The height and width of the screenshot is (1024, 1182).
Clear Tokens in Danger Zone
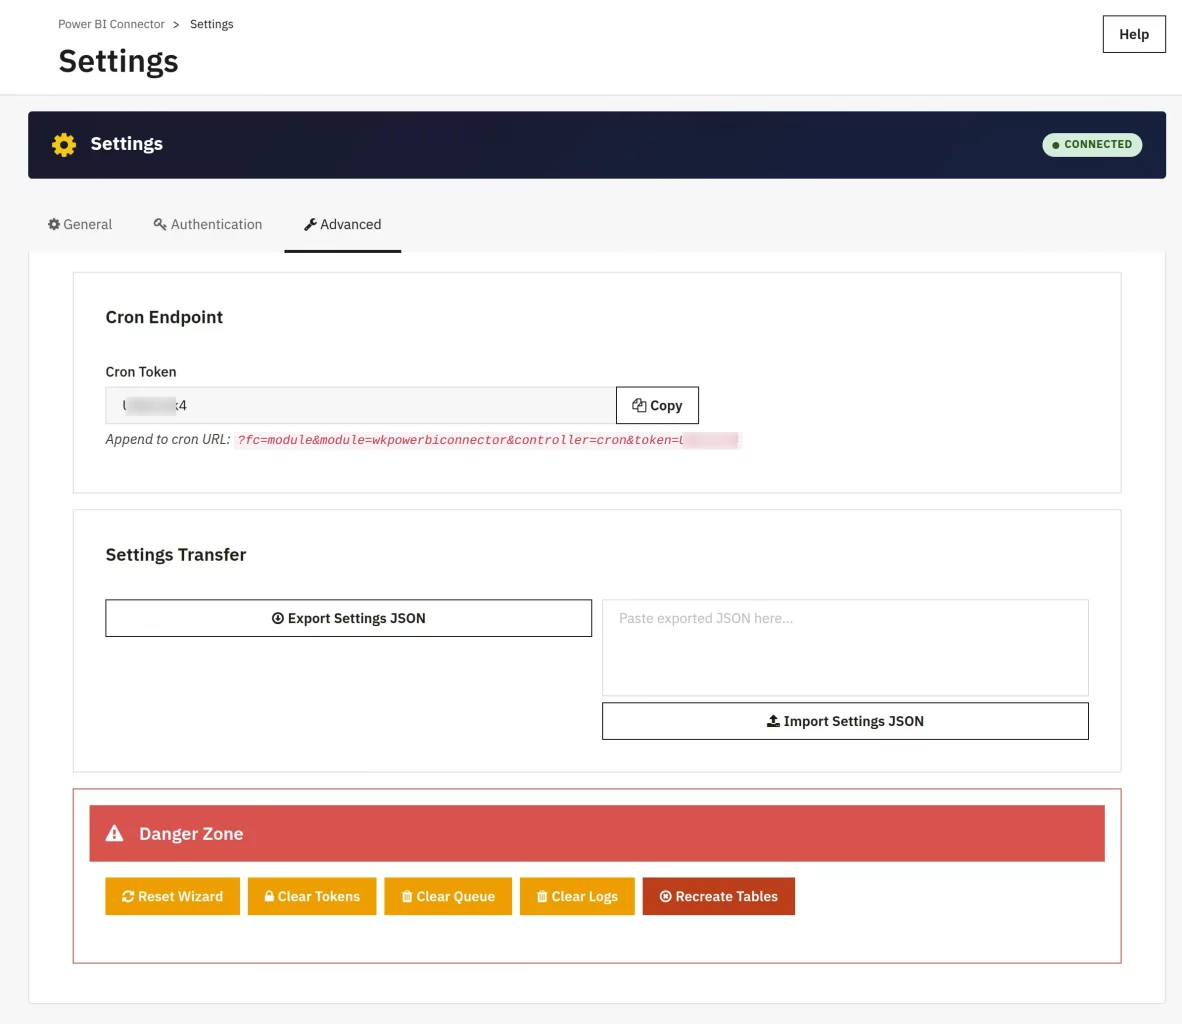coord(311,896)
